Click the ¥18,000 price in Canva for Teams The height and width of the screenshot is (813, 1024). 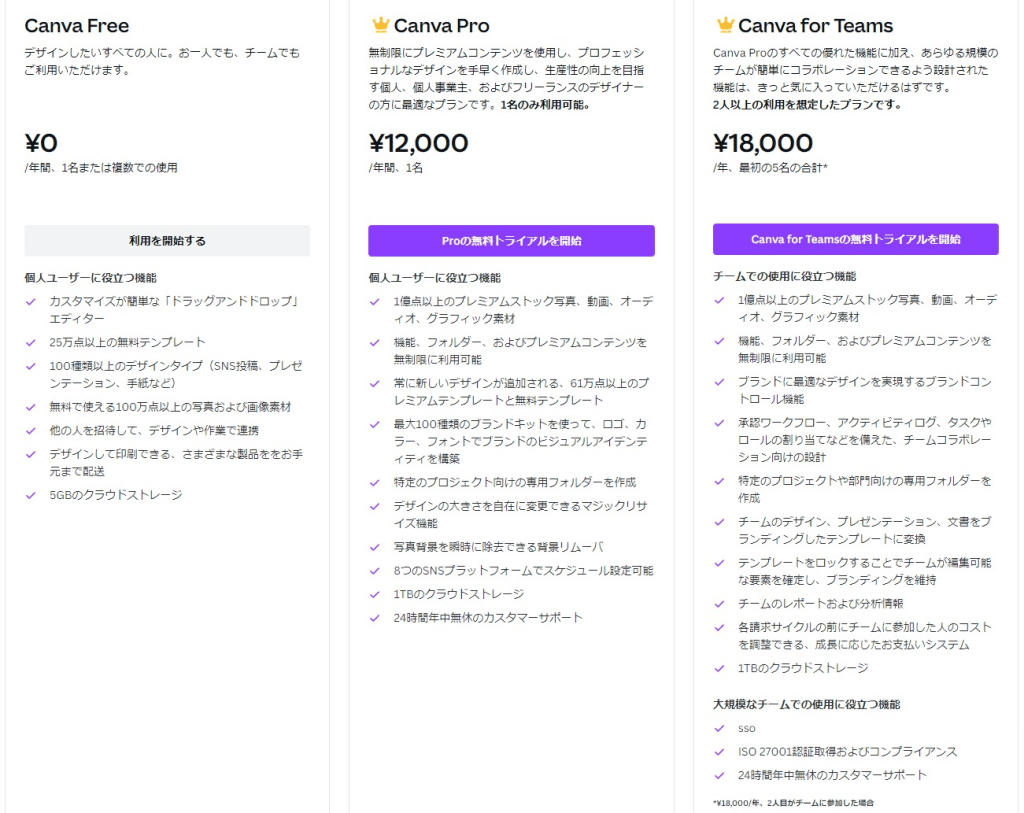tap(763, 143)
